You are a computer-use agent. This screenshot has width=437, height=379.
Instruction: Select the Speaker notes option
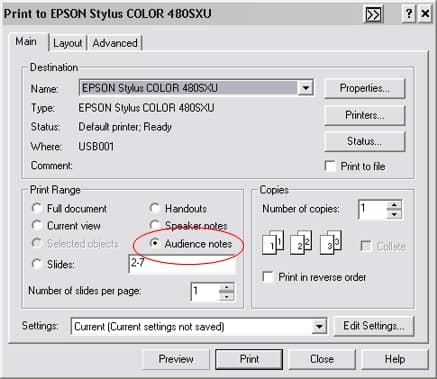coord(154,226)
